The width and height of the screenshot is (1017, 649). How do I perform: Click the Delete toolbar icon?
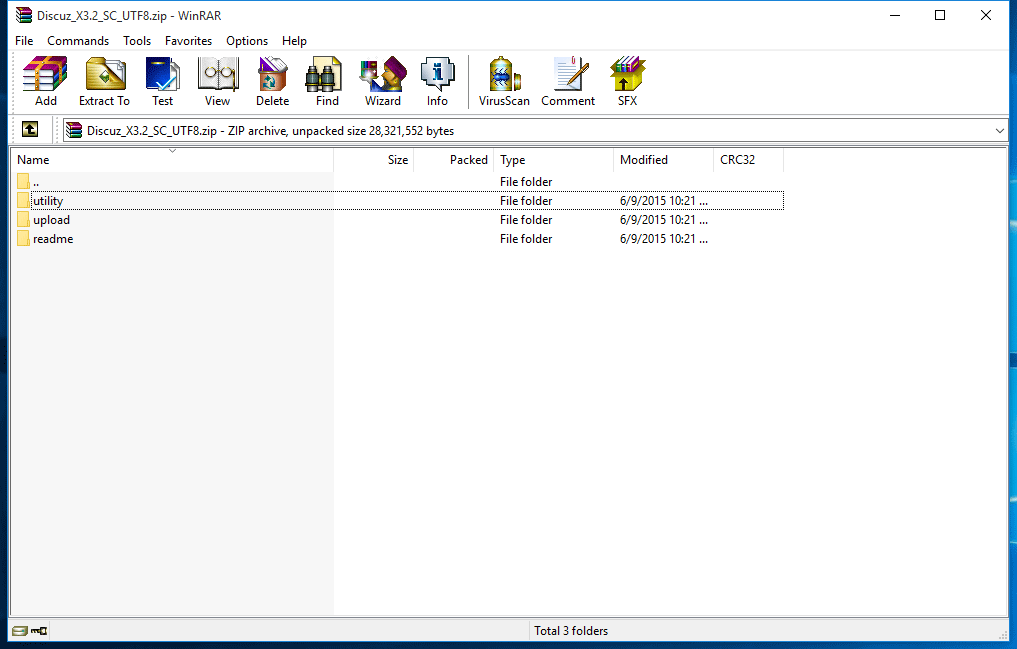[x=272, y=81]
